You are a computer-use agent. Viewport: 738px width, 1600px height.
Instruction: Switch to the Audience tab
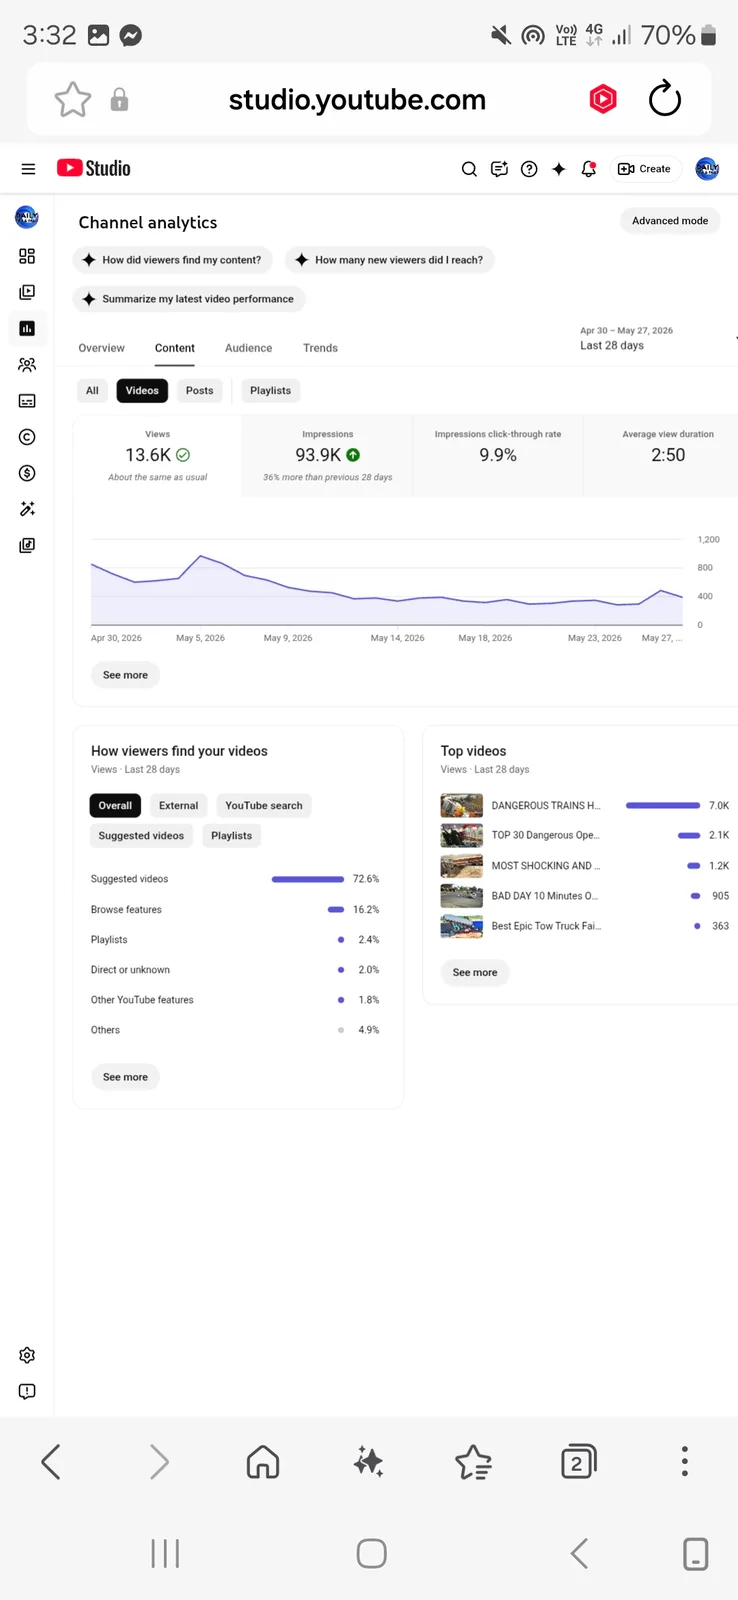248,348
